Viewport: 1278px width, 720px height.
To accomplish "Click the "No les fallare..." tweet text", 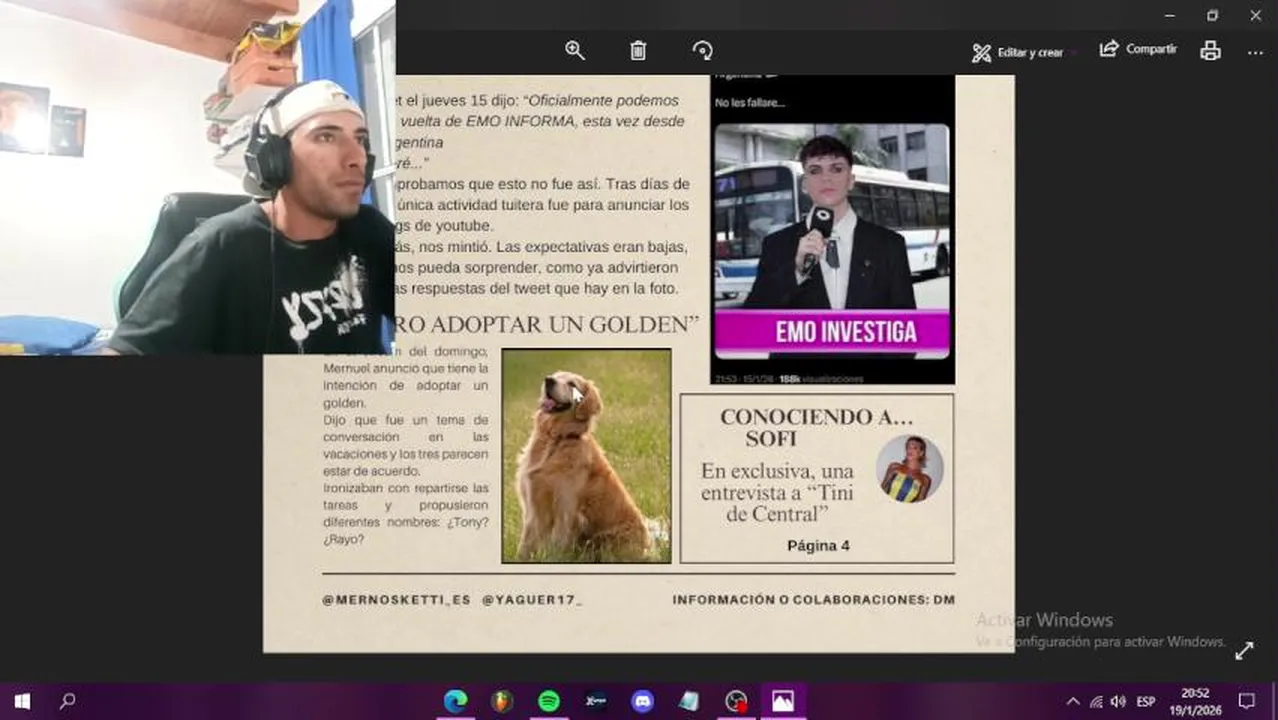I will click(750, 102).
